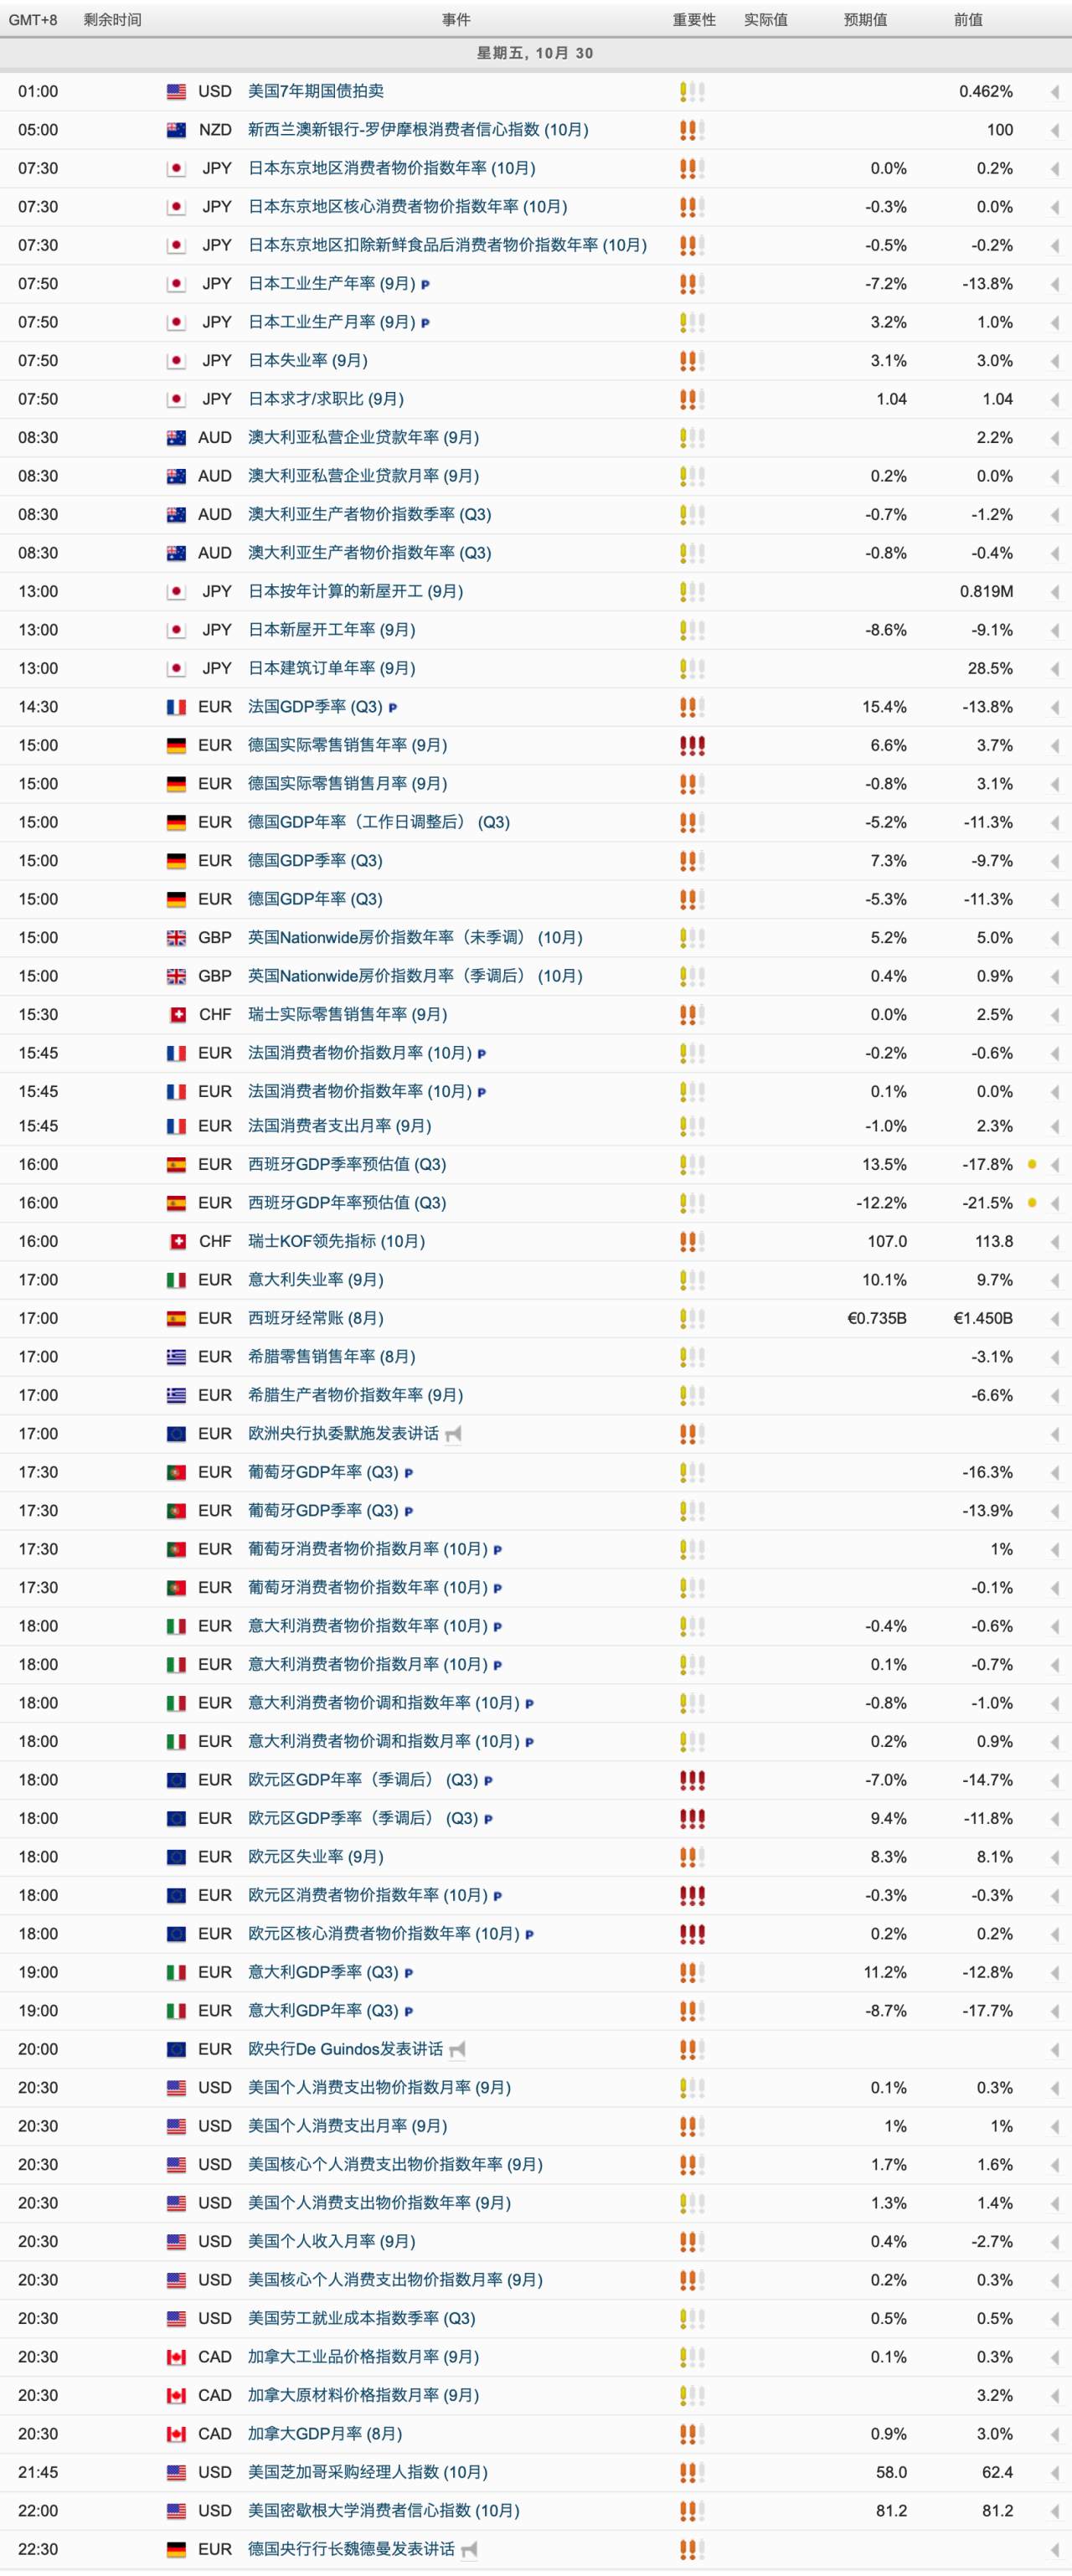The height and width of the screenshot is (2576, 1072).
Task: Expand arrow for 加拿大GDP月率 (8月) row
Action: click(1055, 2434)
